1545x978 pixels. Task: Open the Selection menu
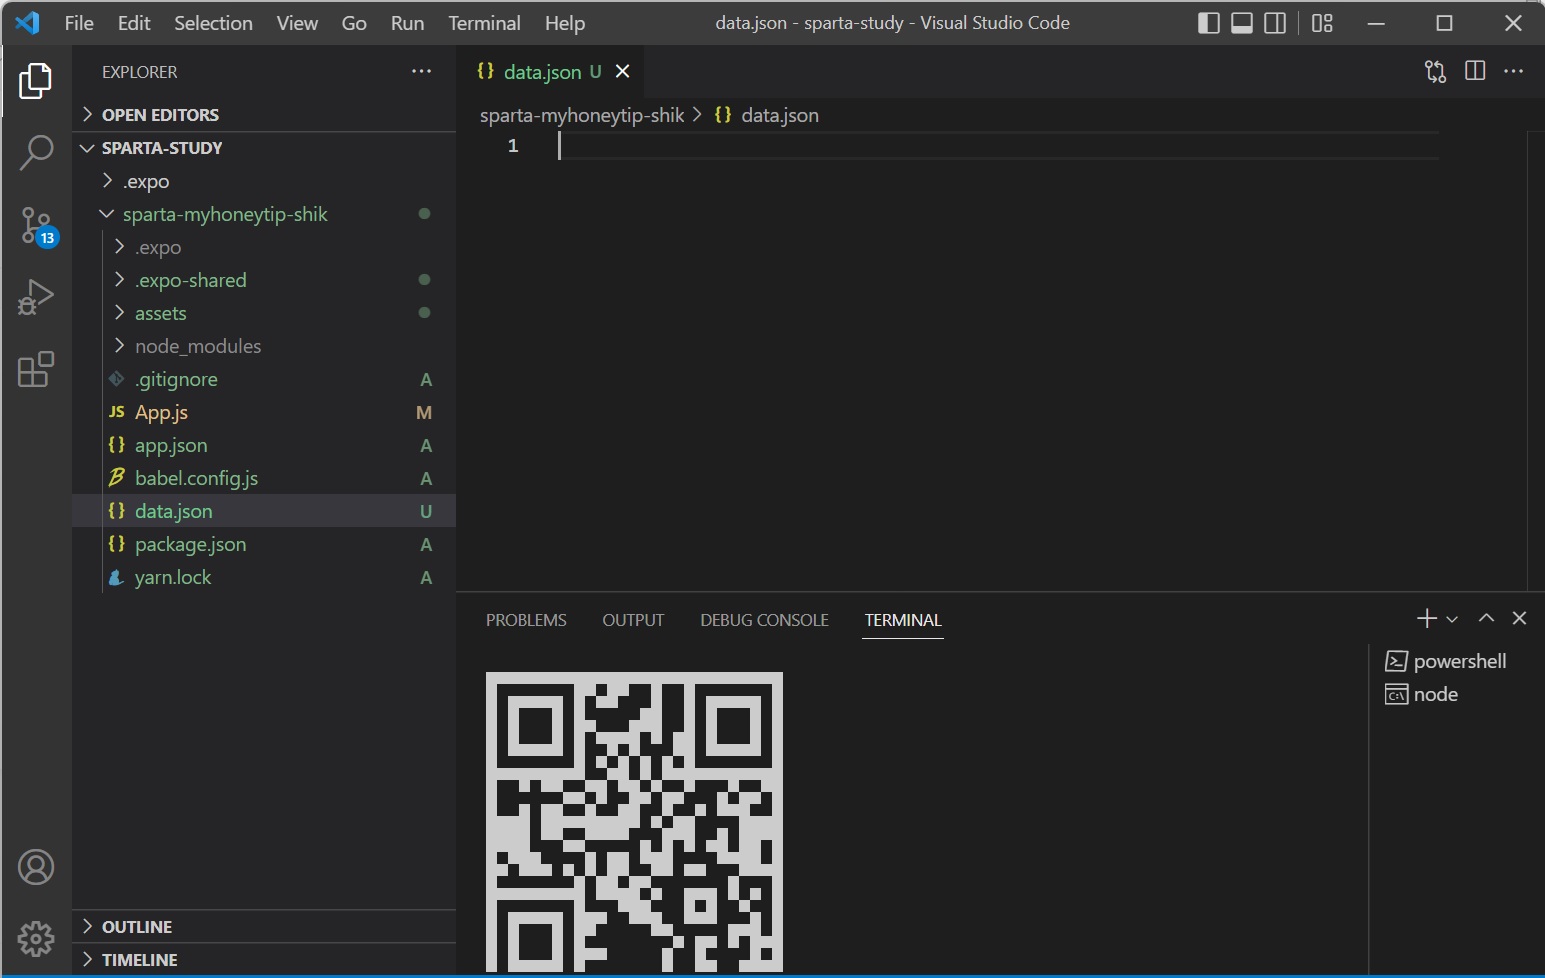213,23
